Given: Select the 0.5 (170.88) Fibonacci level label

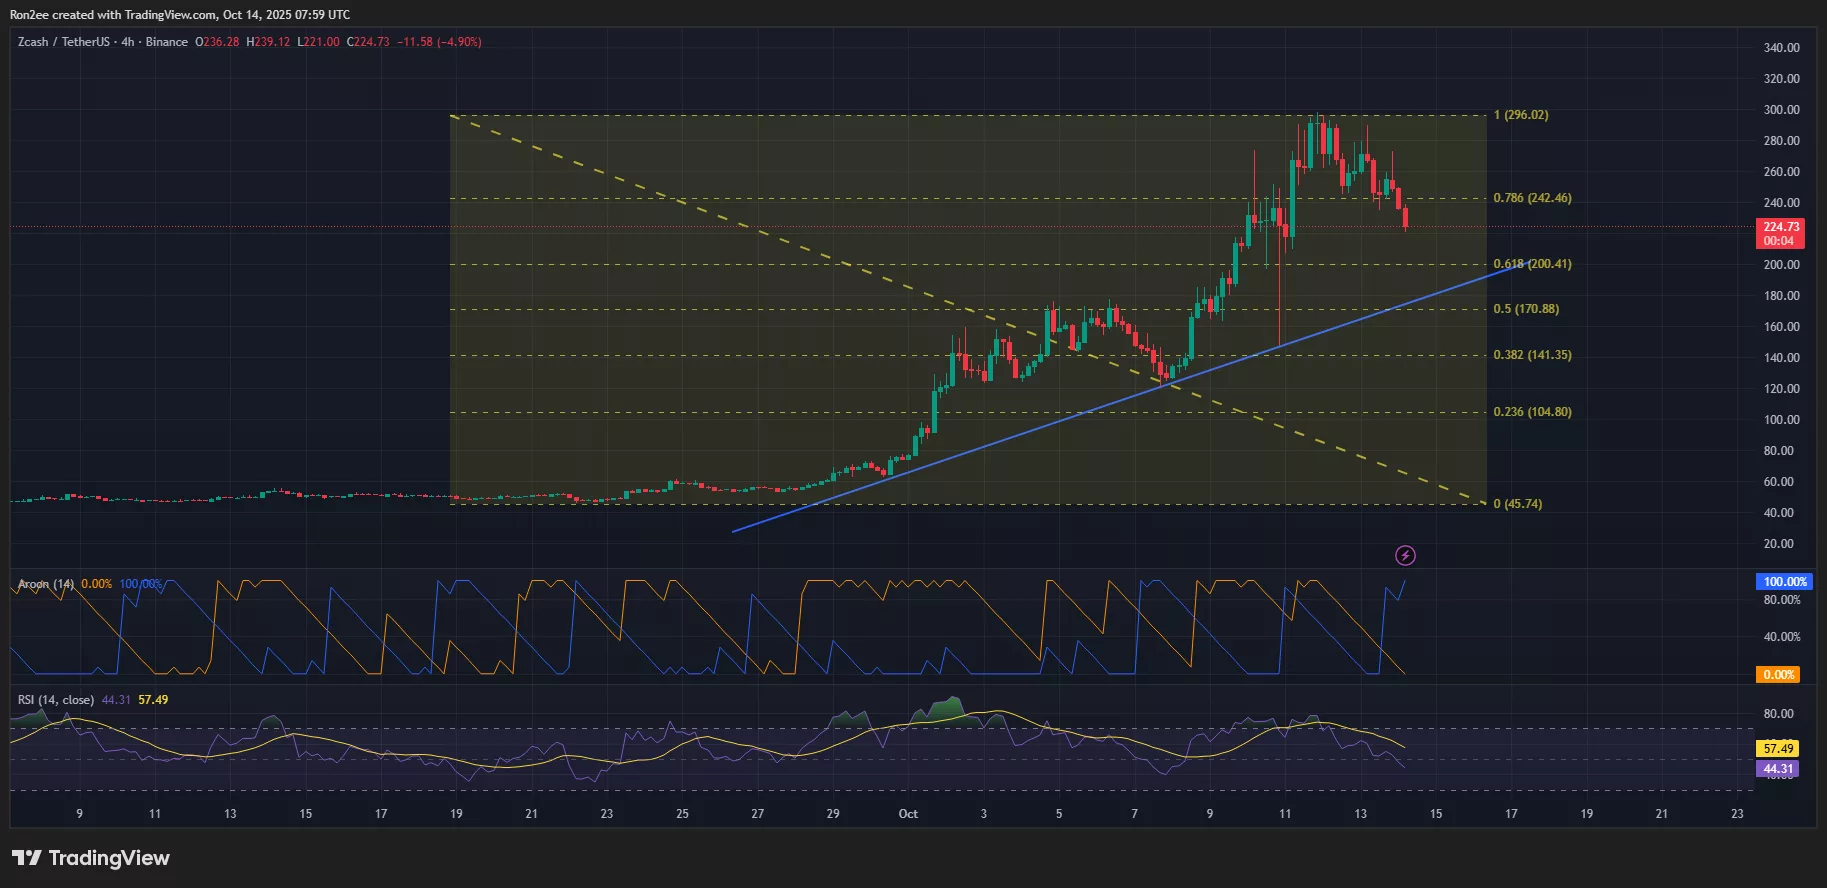Looking at the screenshot, I should [x=1526, y=309].
